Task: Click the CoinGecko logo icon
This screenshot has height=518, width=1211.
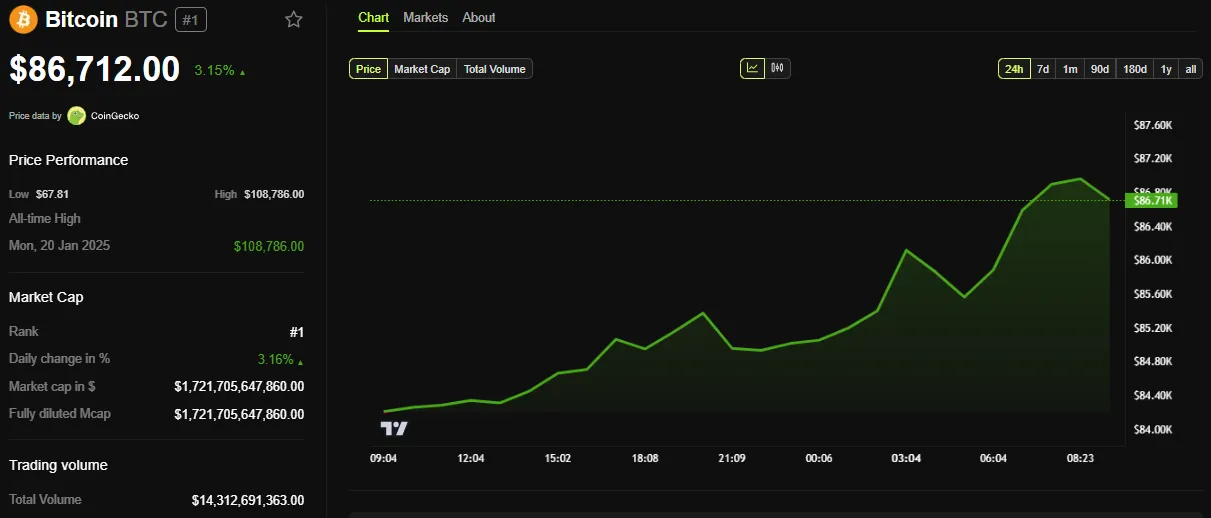Action: click(x=77, y=116)
